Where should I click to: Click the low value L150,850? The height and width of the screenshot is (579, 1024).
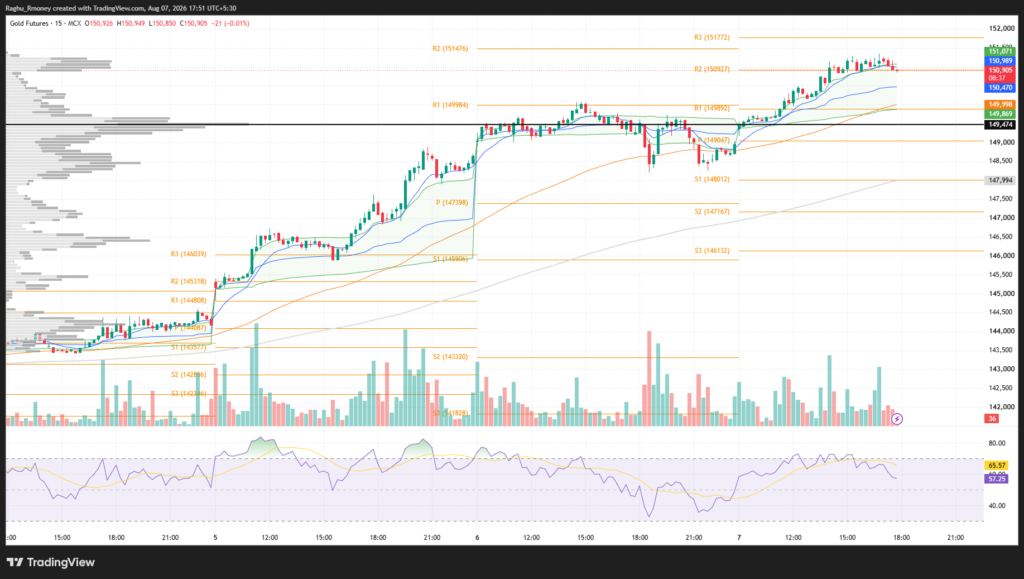click(162, 23)
